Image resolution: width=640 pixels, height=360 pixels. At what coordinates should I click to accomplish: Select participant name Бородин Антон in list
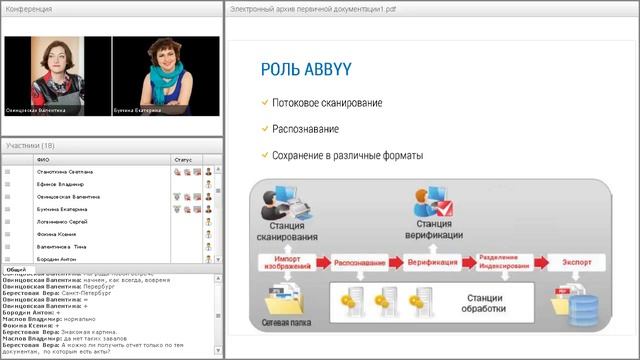click(x=56, y=259)
